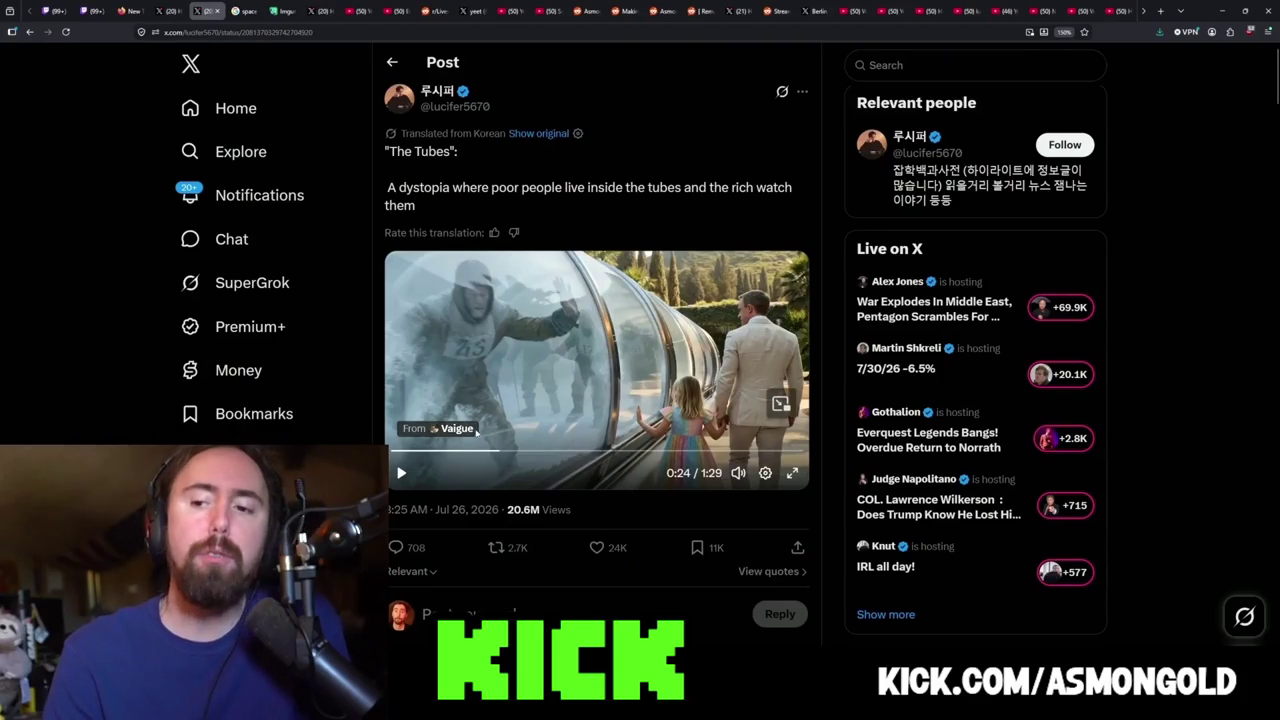Open the browser workspaces icon

12,11
